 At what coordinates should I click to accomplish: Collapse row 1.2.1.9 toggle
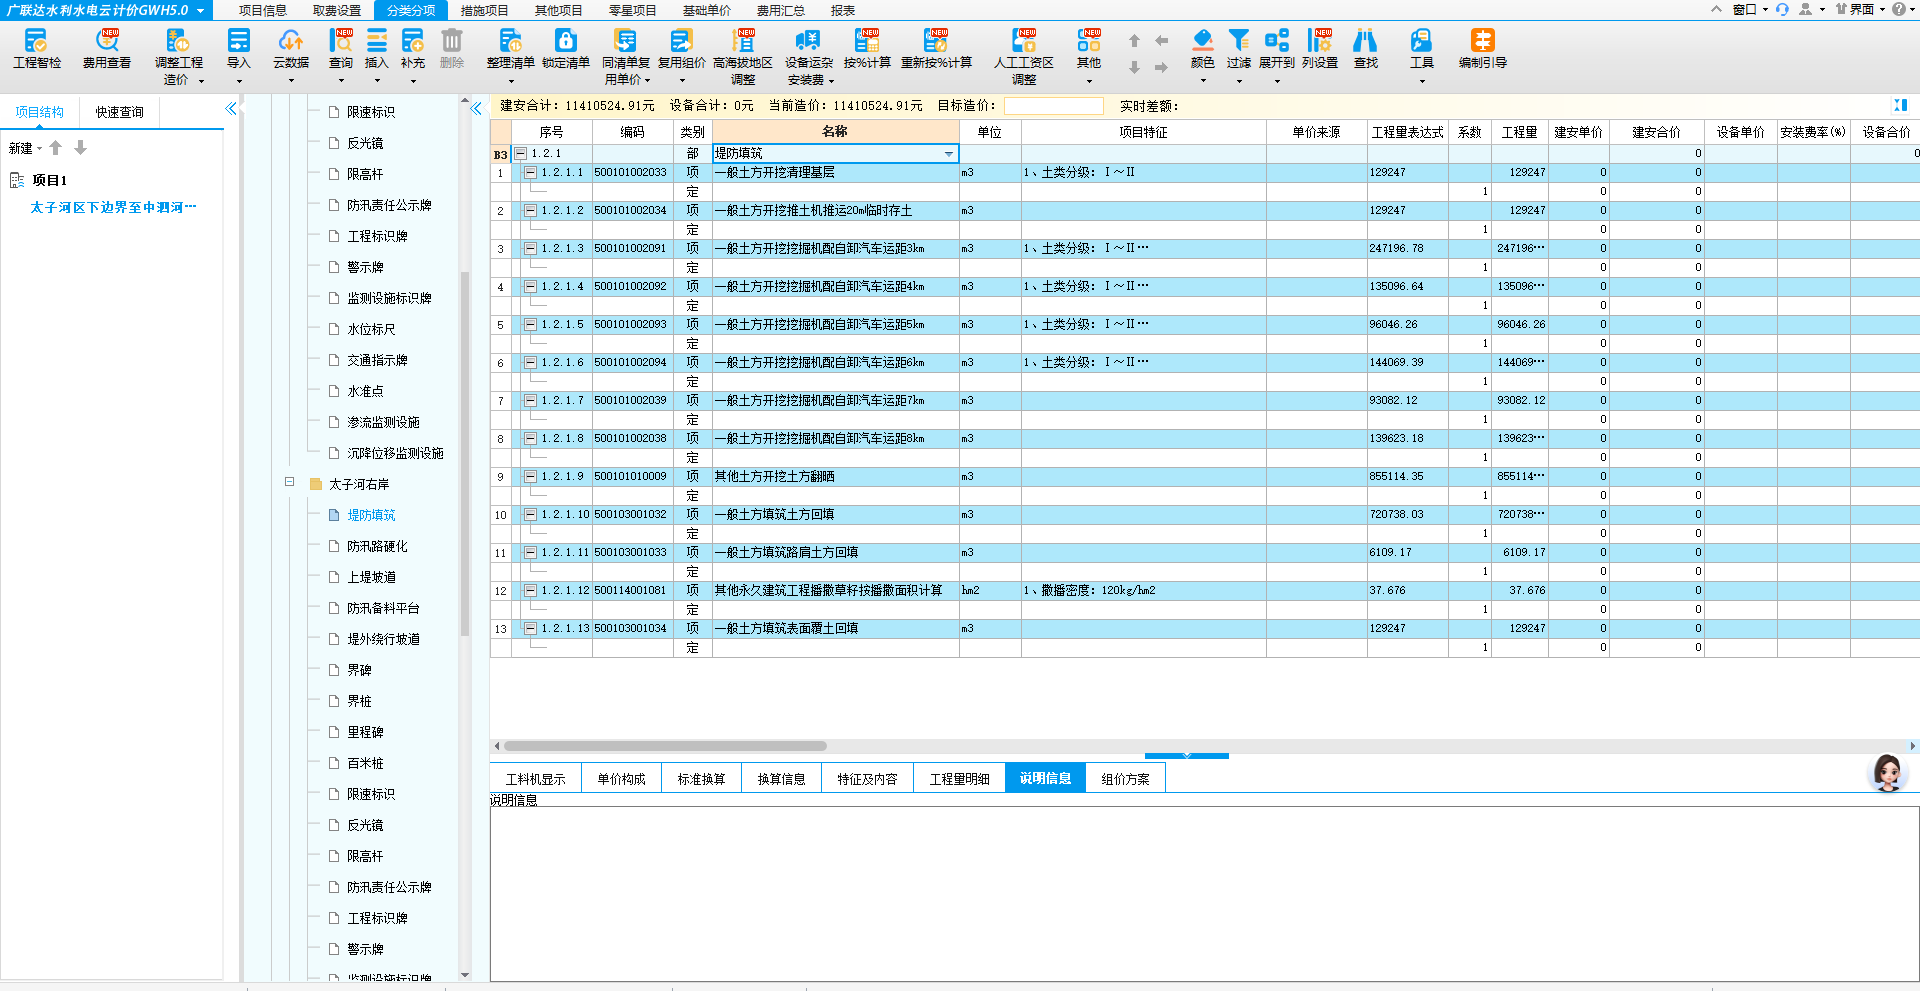[531, 476]
